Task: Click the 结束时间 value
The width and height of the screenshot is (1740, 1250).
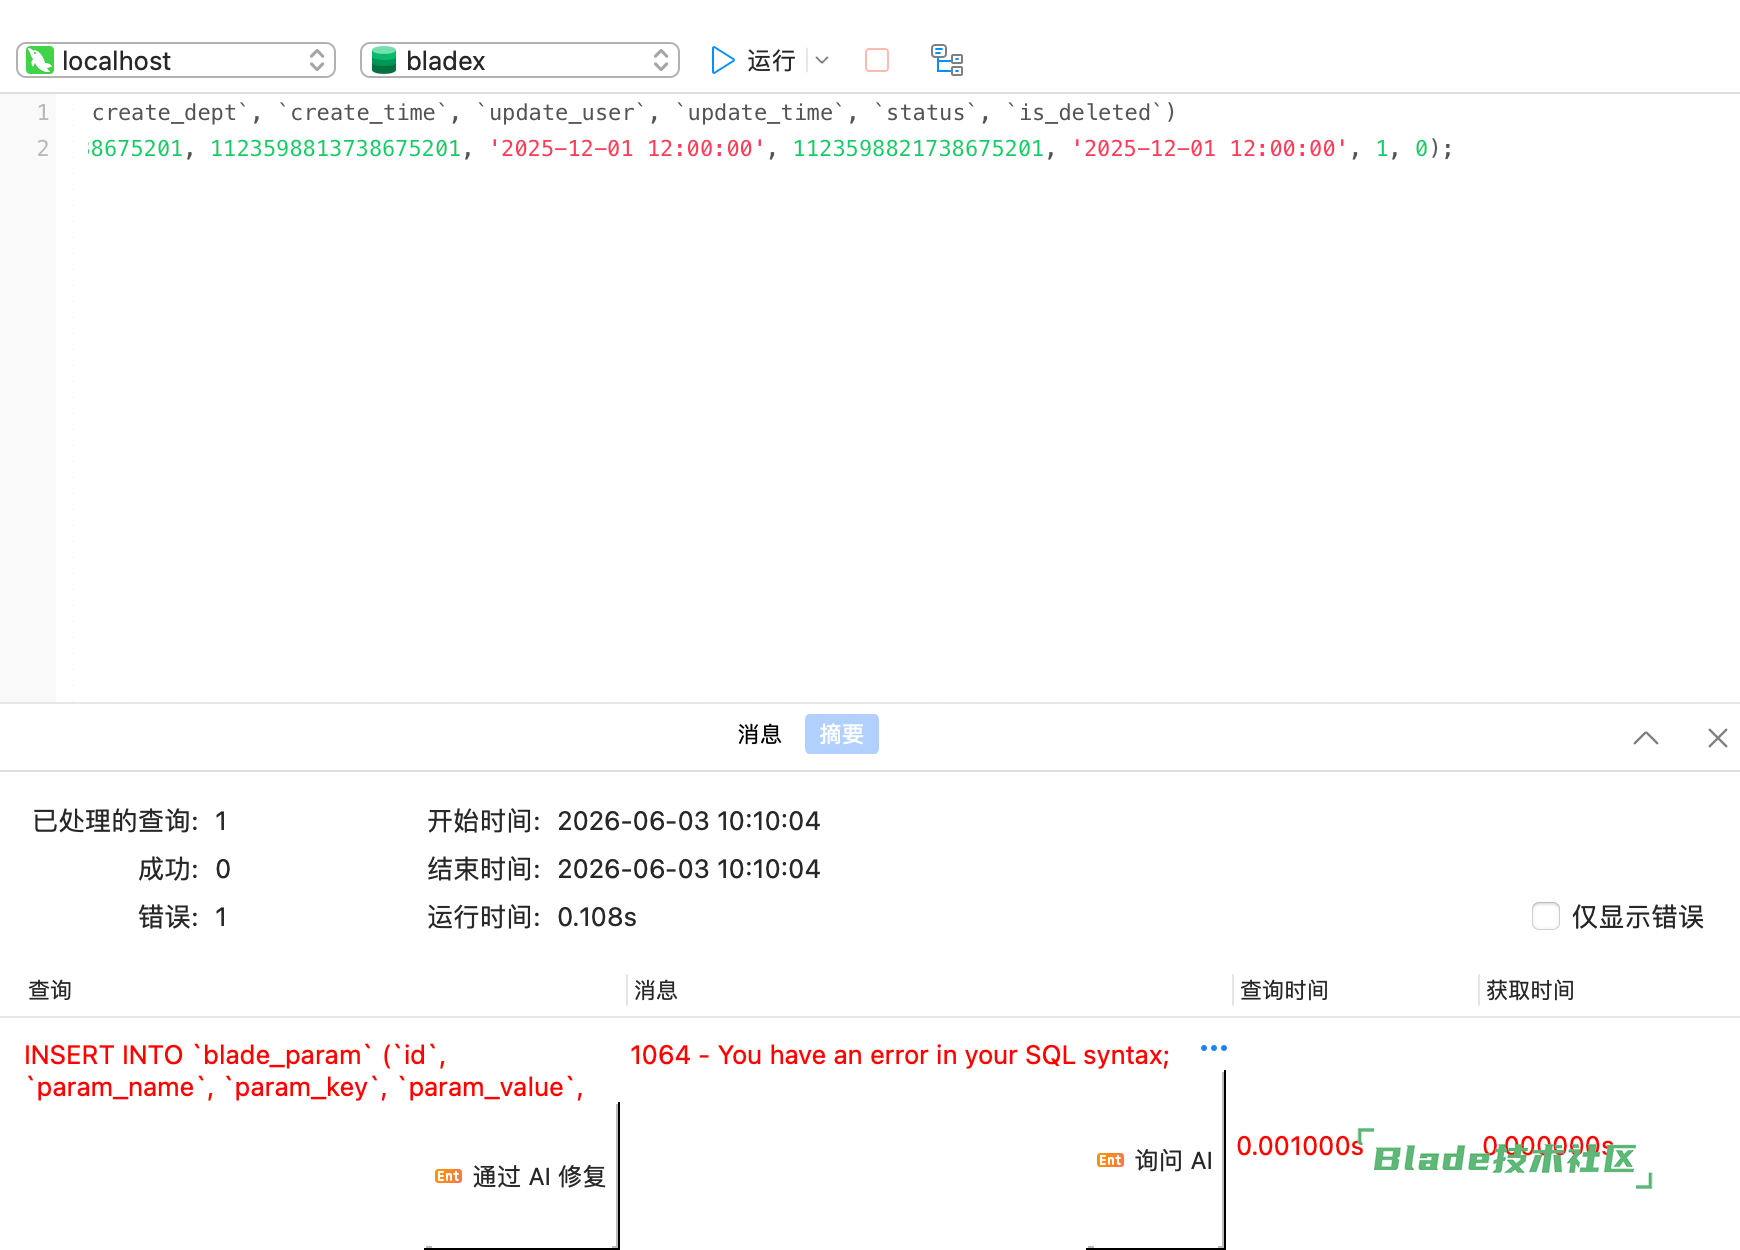Action: [x=689, y=869]
